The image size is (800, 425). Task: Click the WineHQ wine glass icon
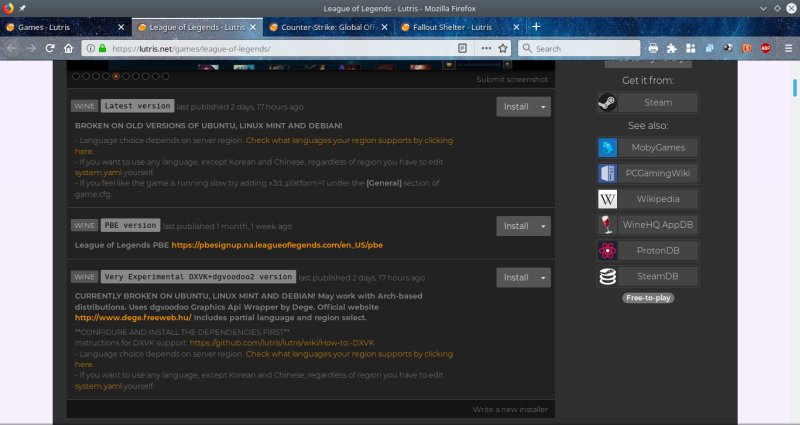click(x=607, y=224)
